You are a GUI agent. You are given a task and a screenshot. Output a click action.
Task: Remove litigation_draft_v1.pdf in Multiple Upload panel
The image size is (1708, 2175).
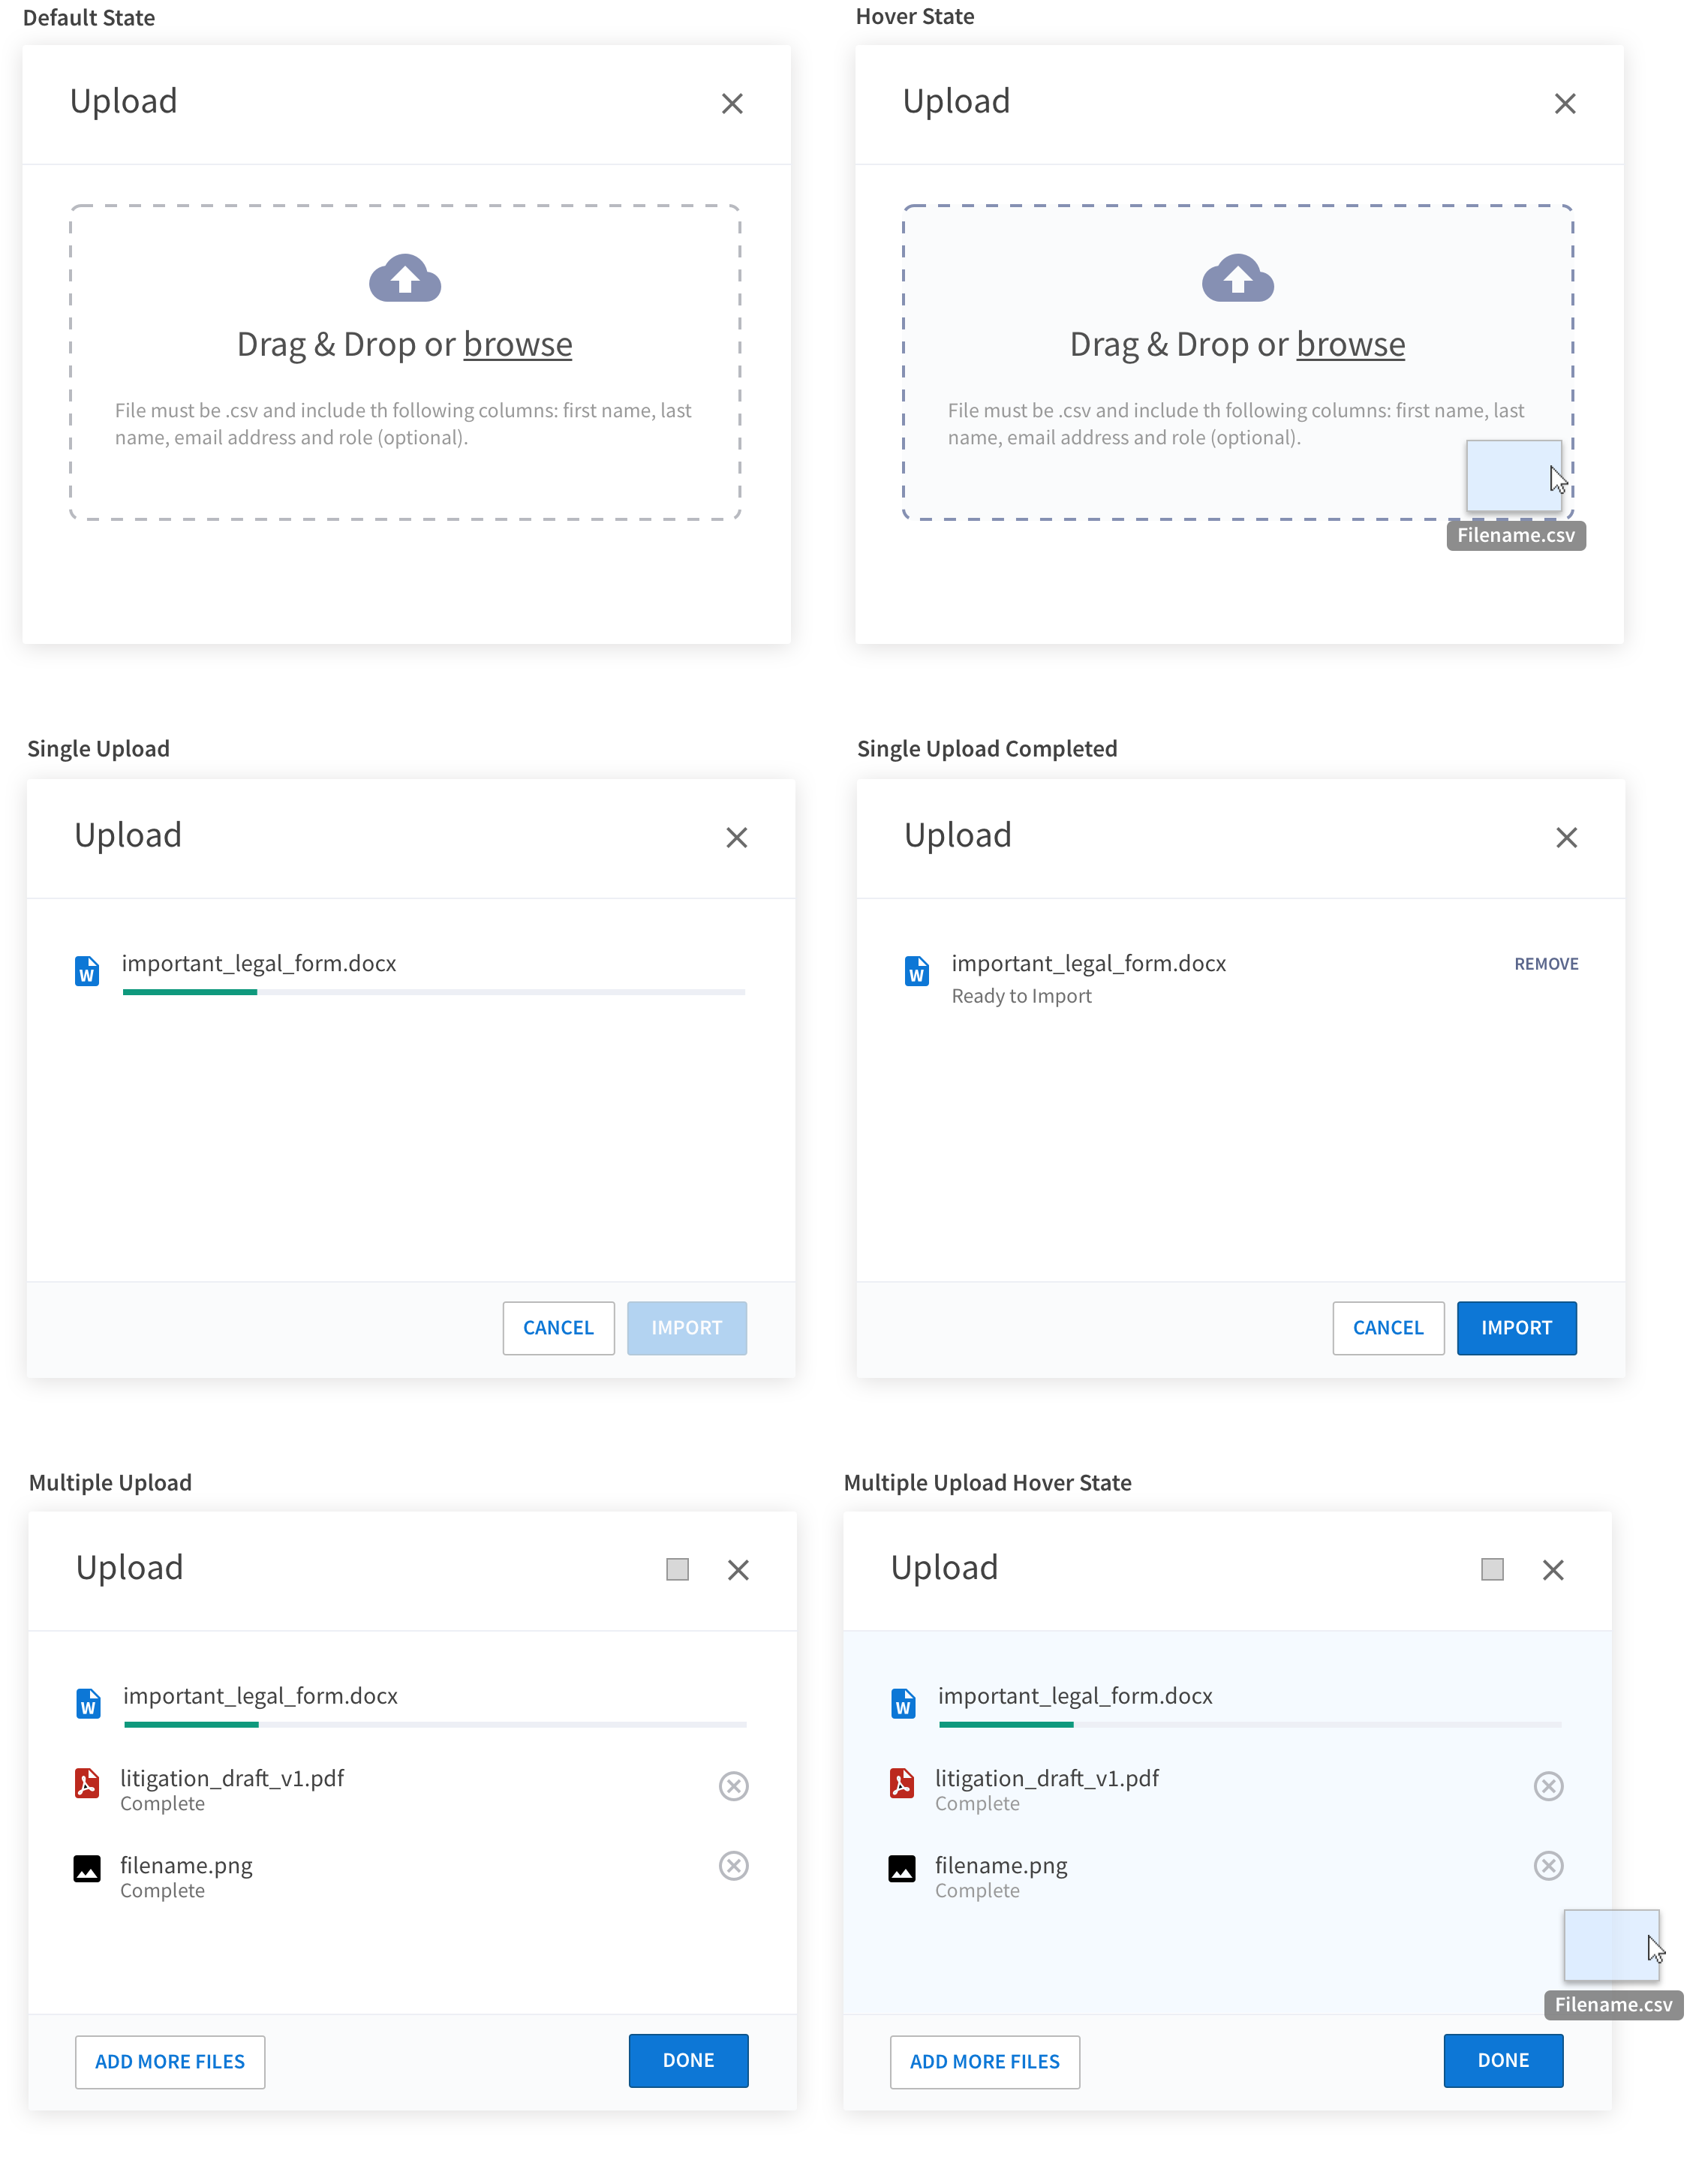733,1786
